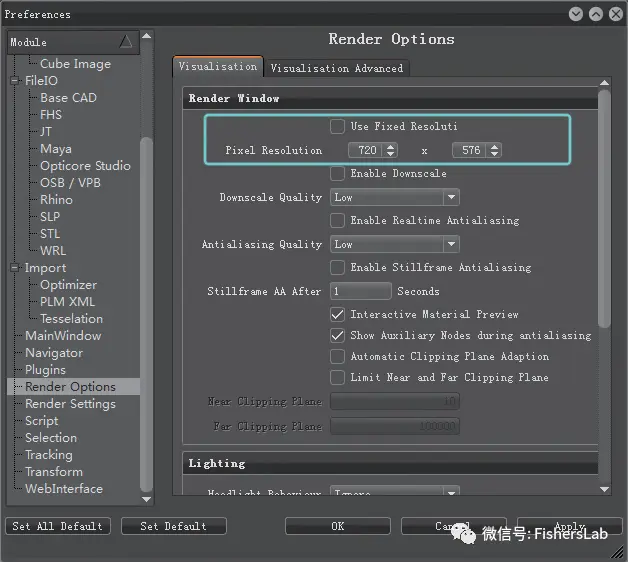Open Opticore Studio module settings

point(85,165)
